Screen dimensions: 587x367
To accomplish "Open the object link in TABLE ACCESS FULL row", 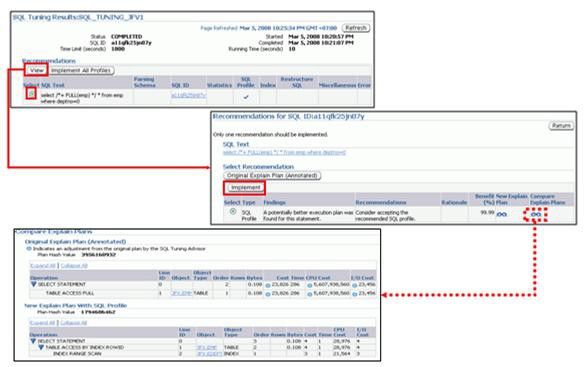I will 182,293.
